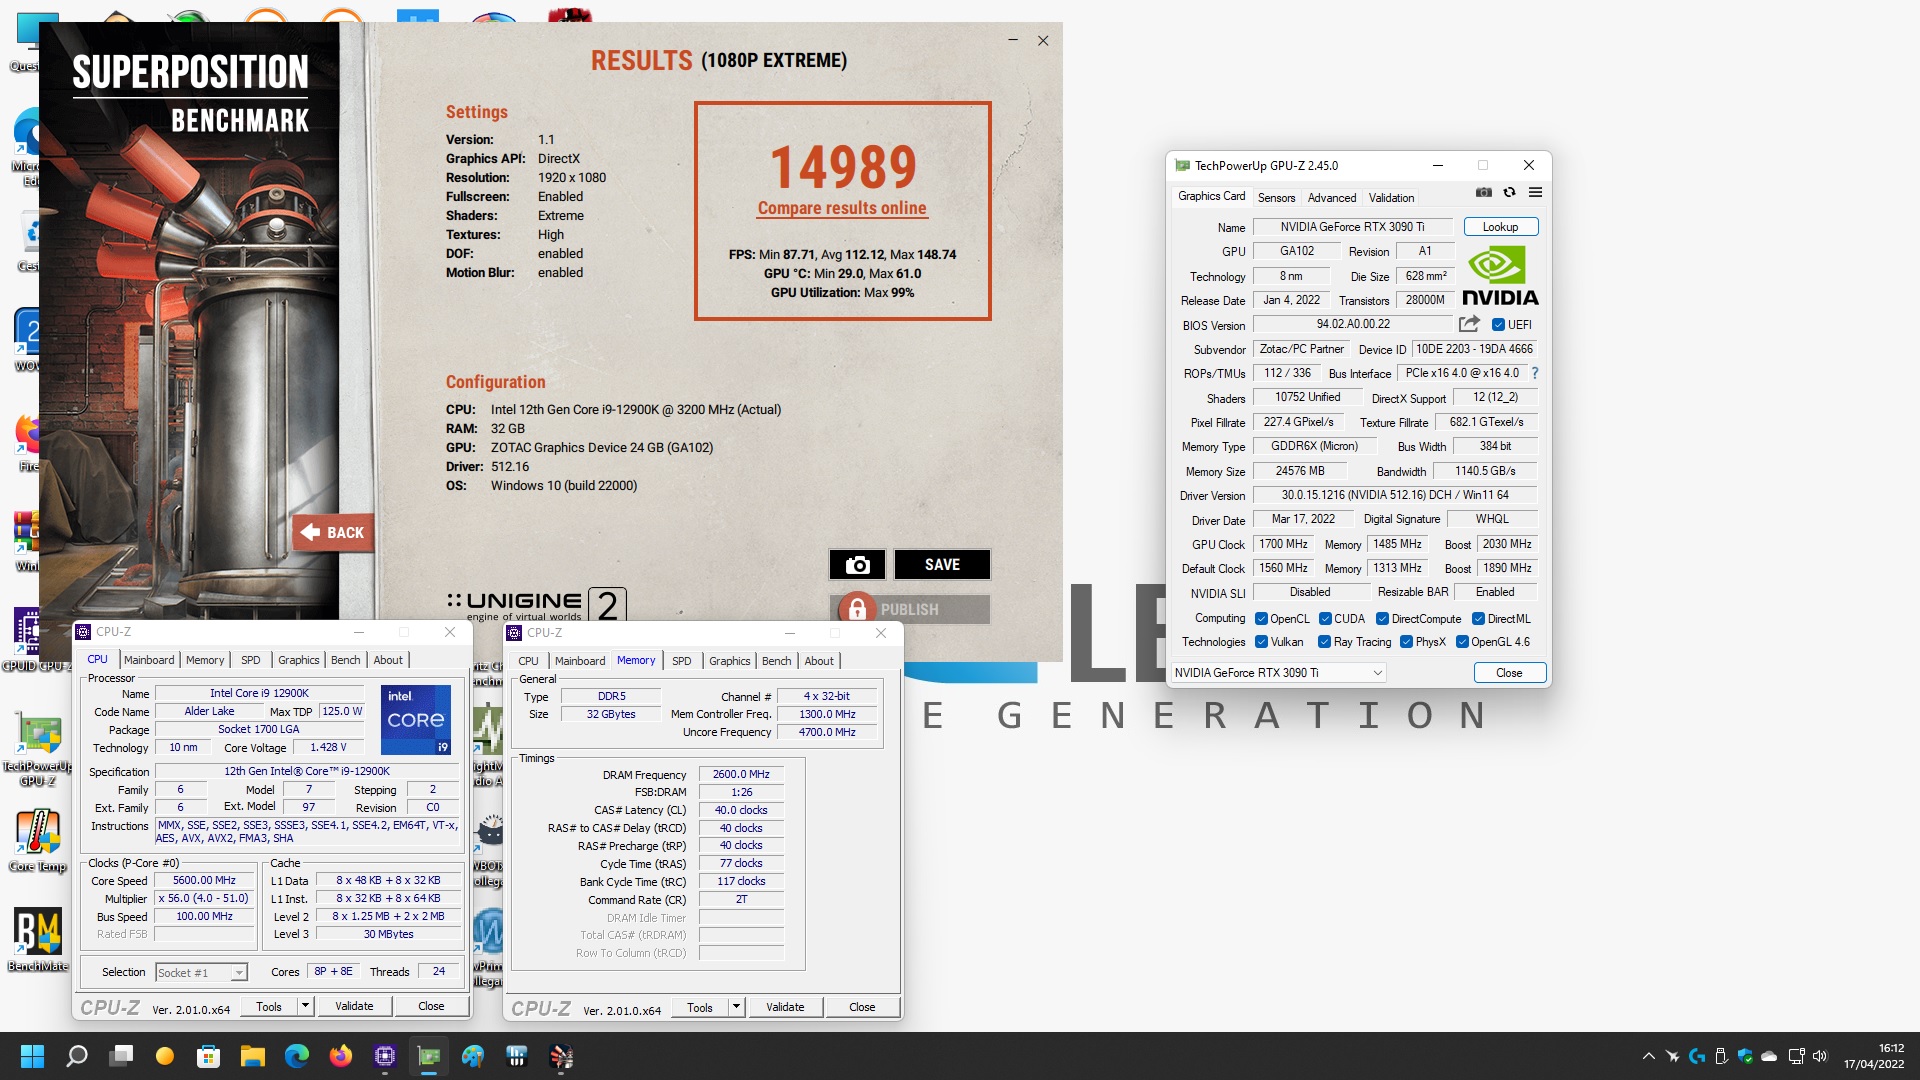Open Task View from the taskbar
Screen dimensions: 1920x1080
(x=122, y=1056)
